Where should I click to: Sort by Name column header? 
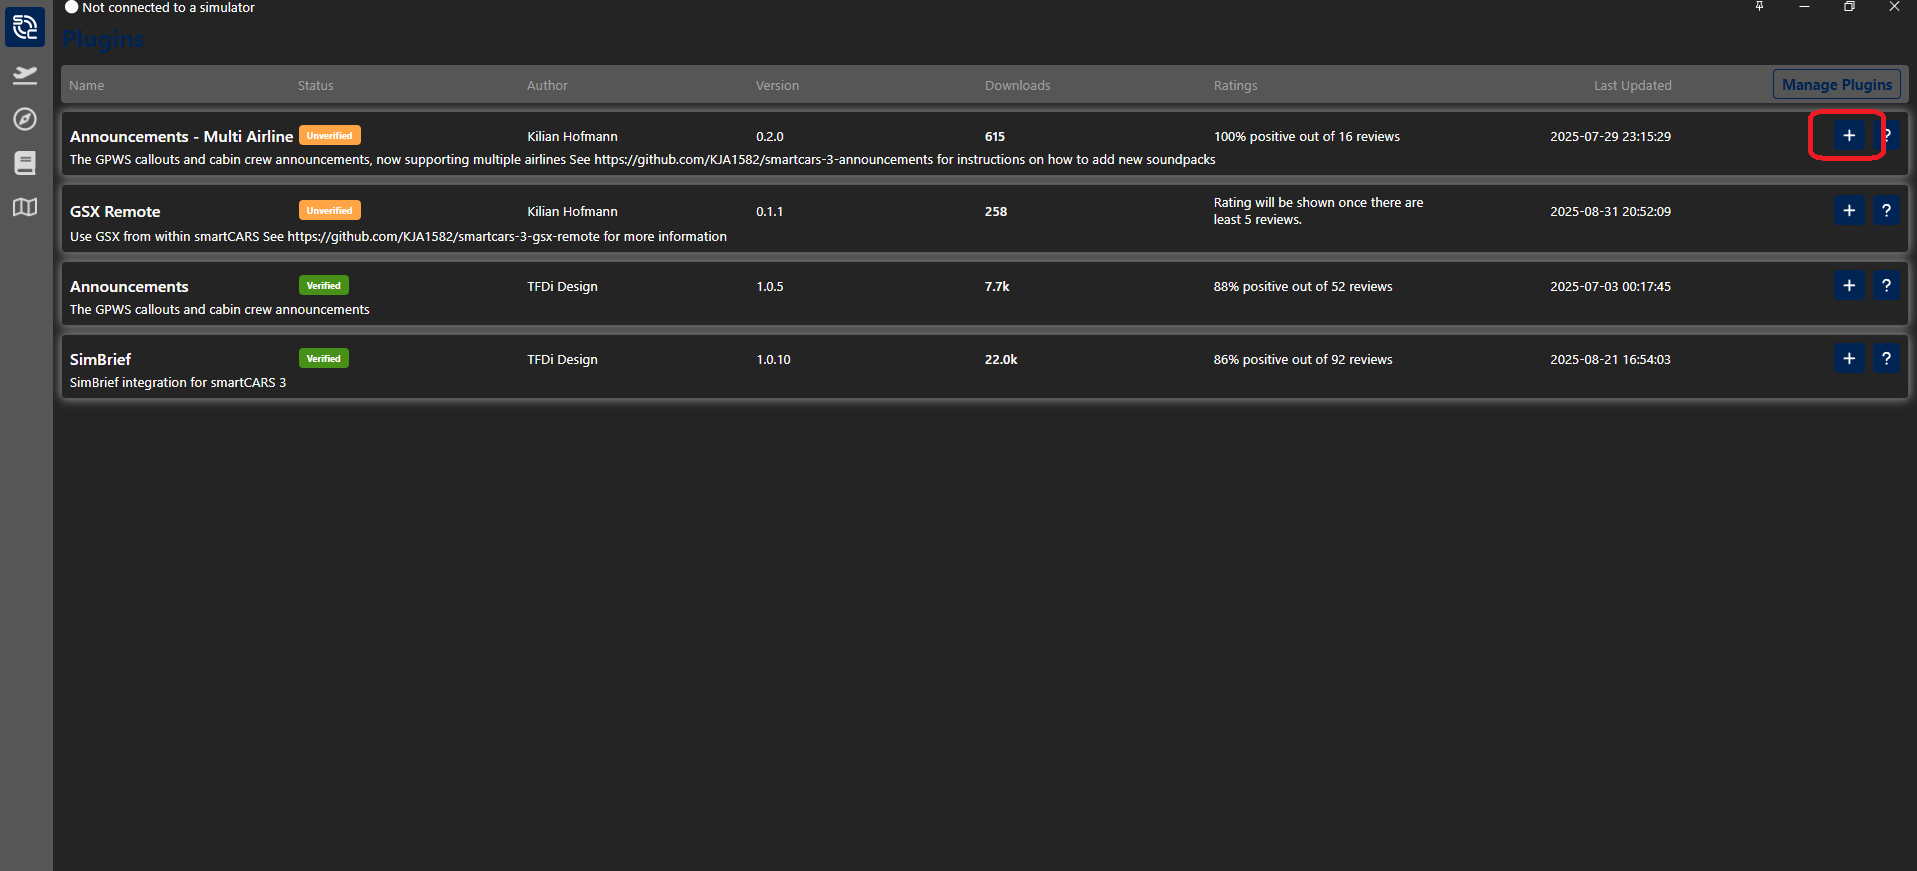pos(87,86)
